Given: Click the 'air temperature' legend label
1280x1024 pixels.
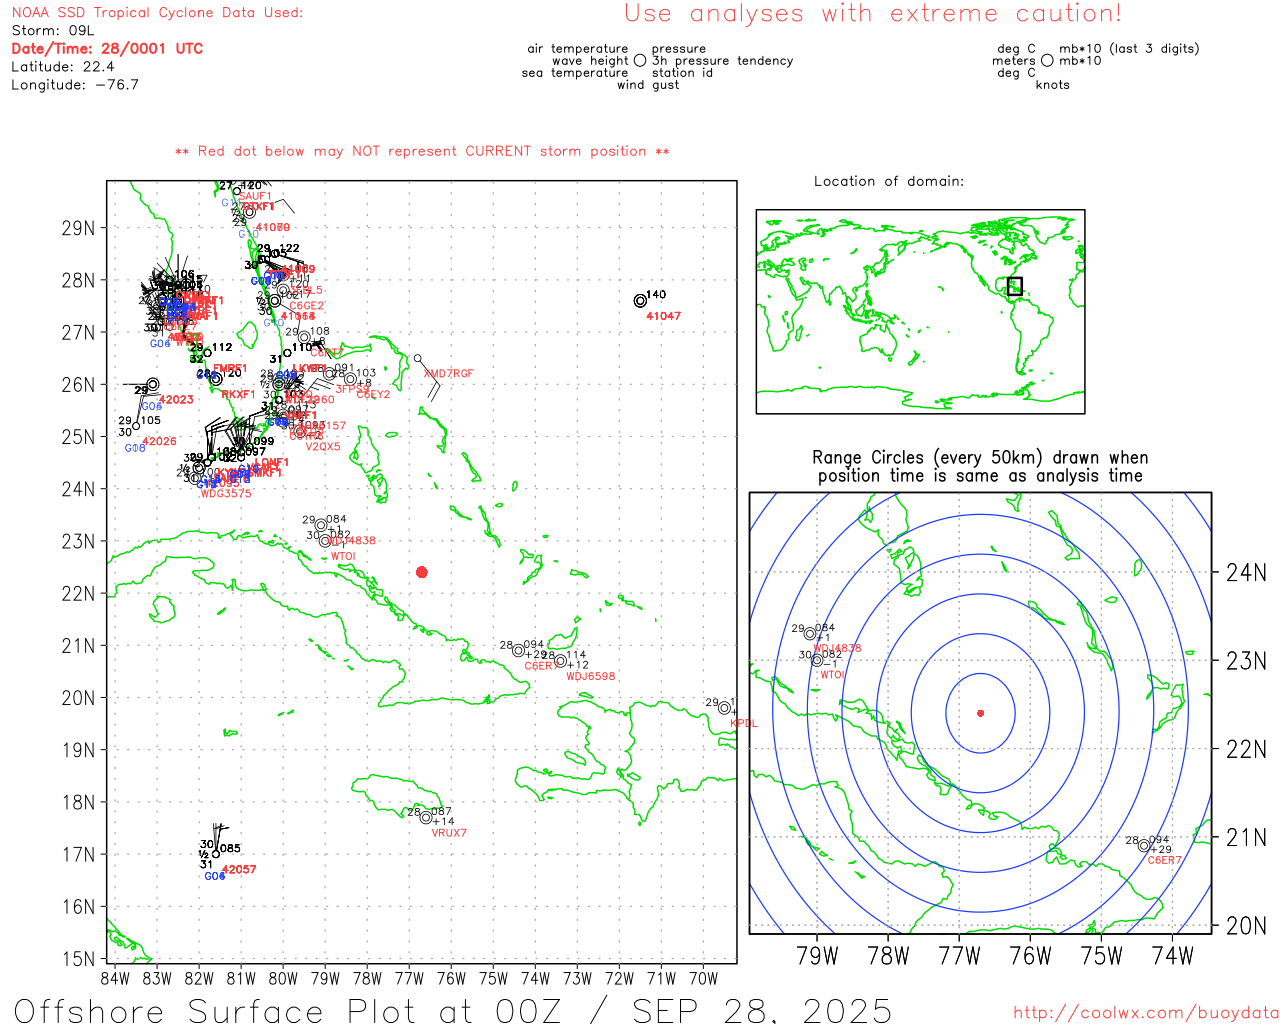Looking at the screenshot, I should click(x=578, y=49).
